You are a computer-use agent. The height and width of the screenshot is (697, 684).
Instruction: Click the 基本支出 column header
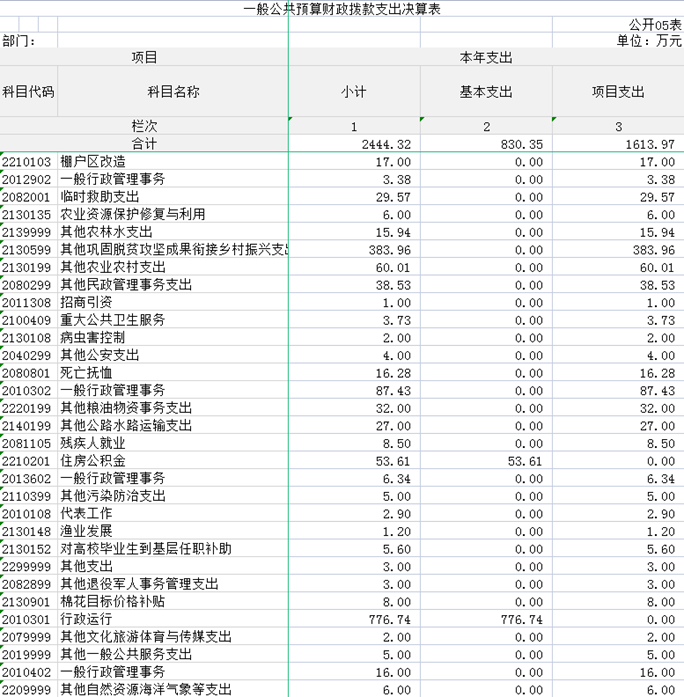(486, 92)
